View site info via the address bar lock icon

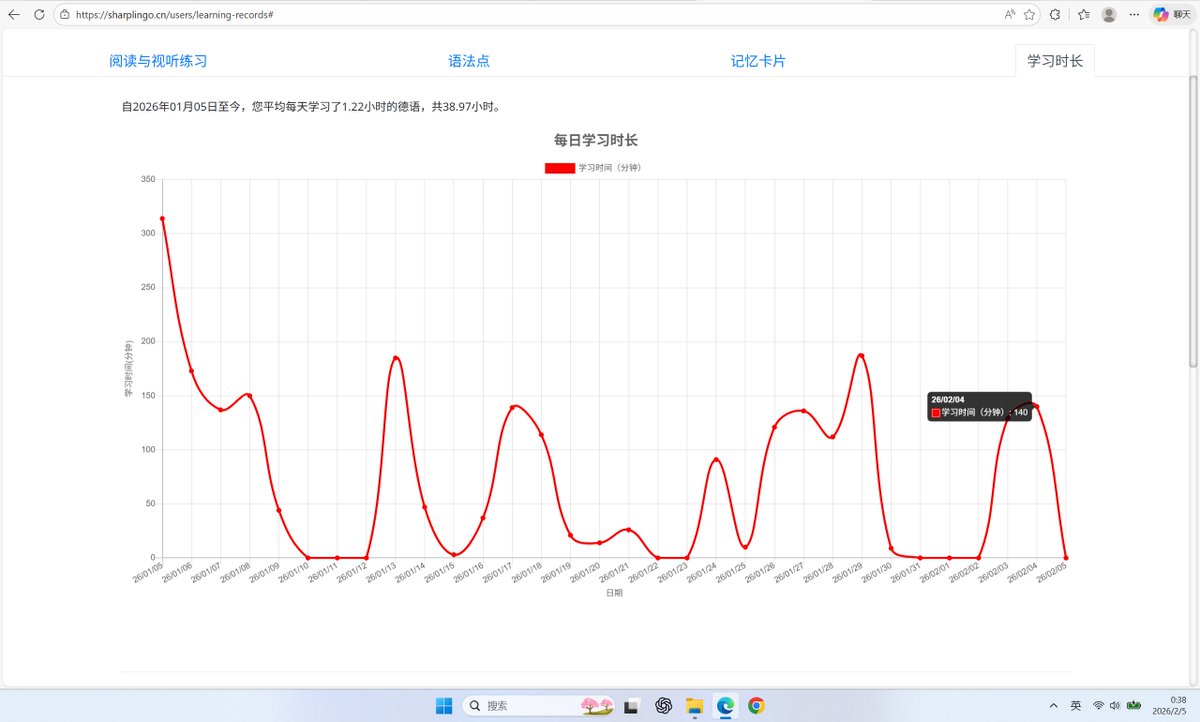[x=65, y=15]
